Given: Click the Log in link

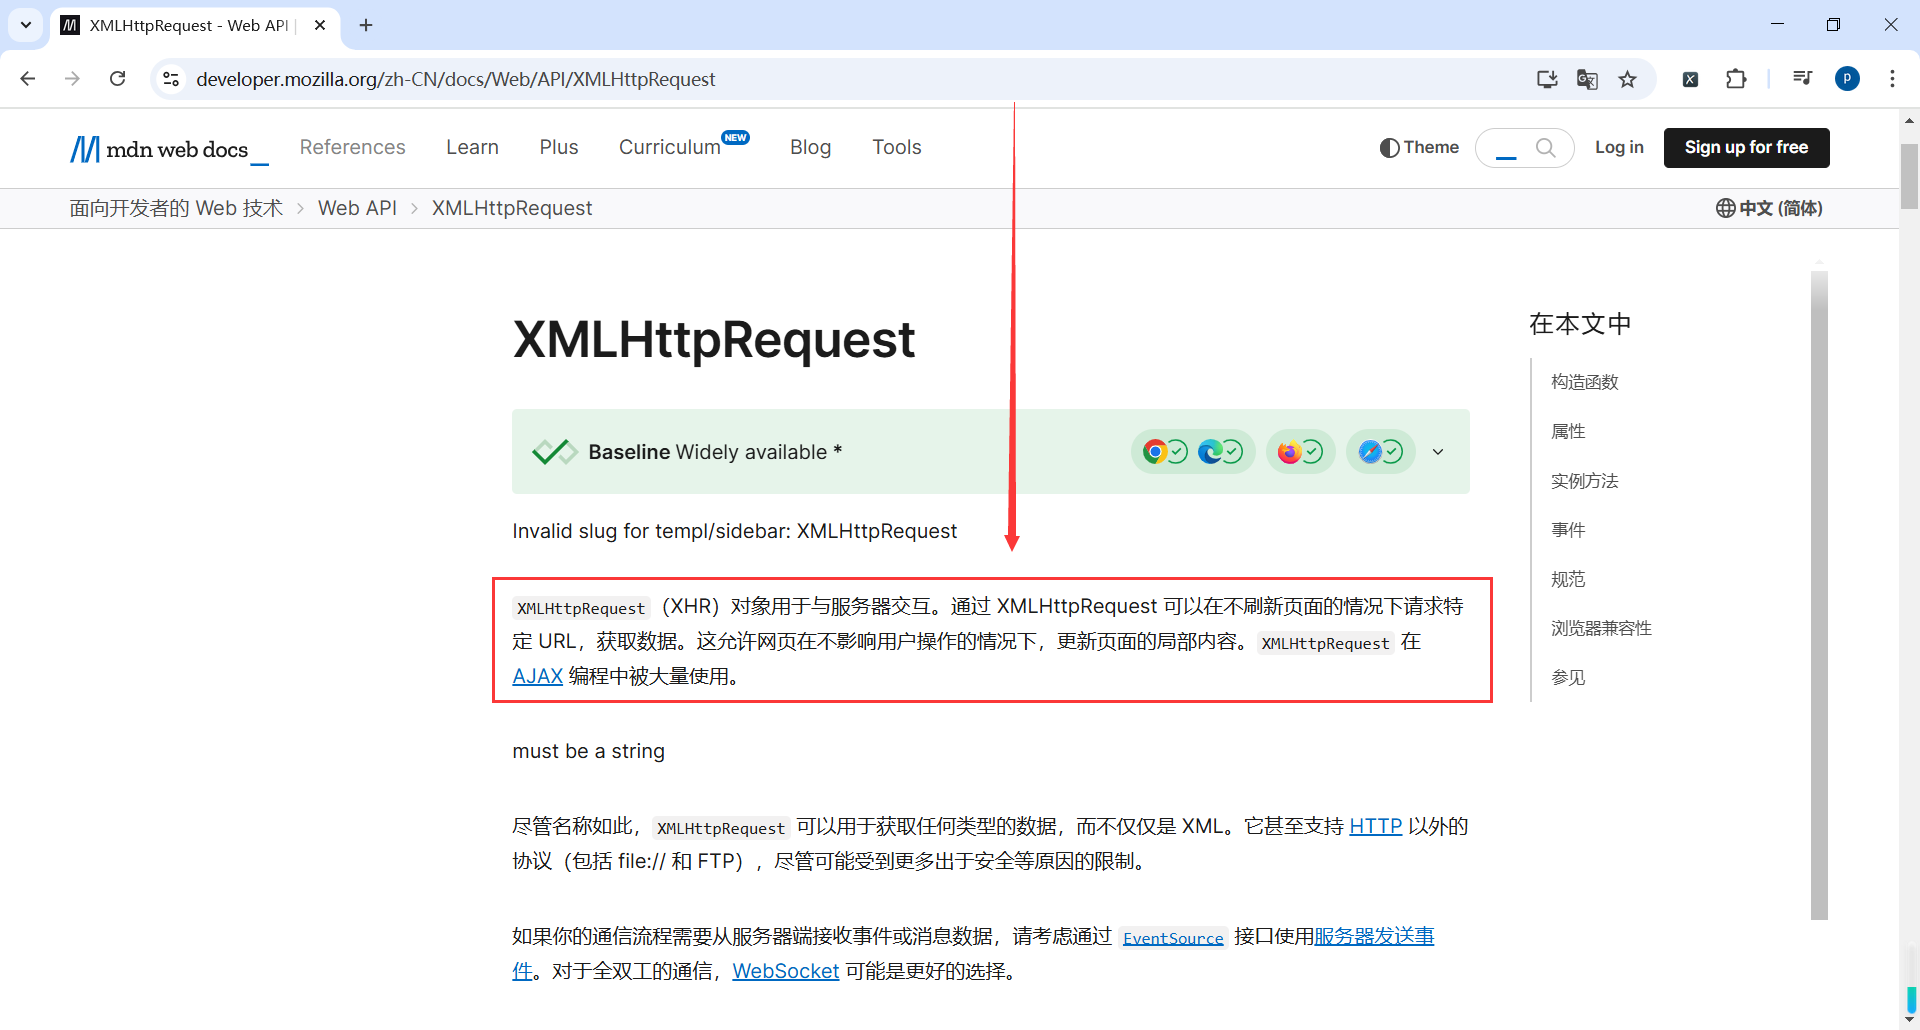Looking at the screenshot, I should tap(1619, 148).
